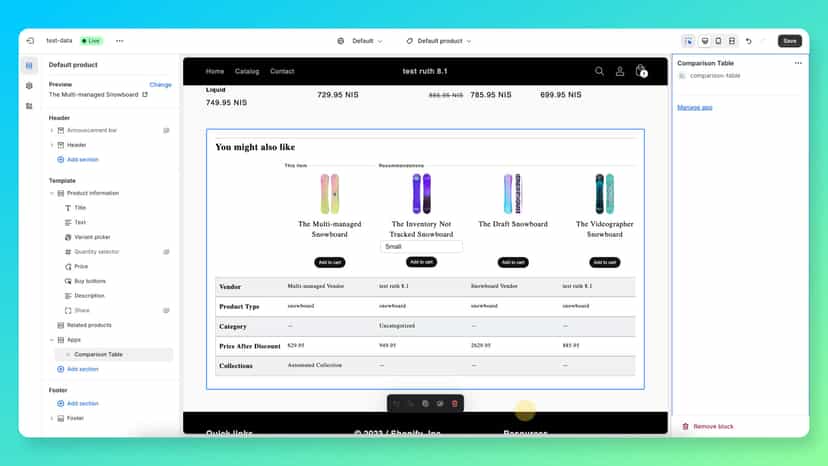Click the Save button
Screen dimensions: 828x466
[789, 41]
